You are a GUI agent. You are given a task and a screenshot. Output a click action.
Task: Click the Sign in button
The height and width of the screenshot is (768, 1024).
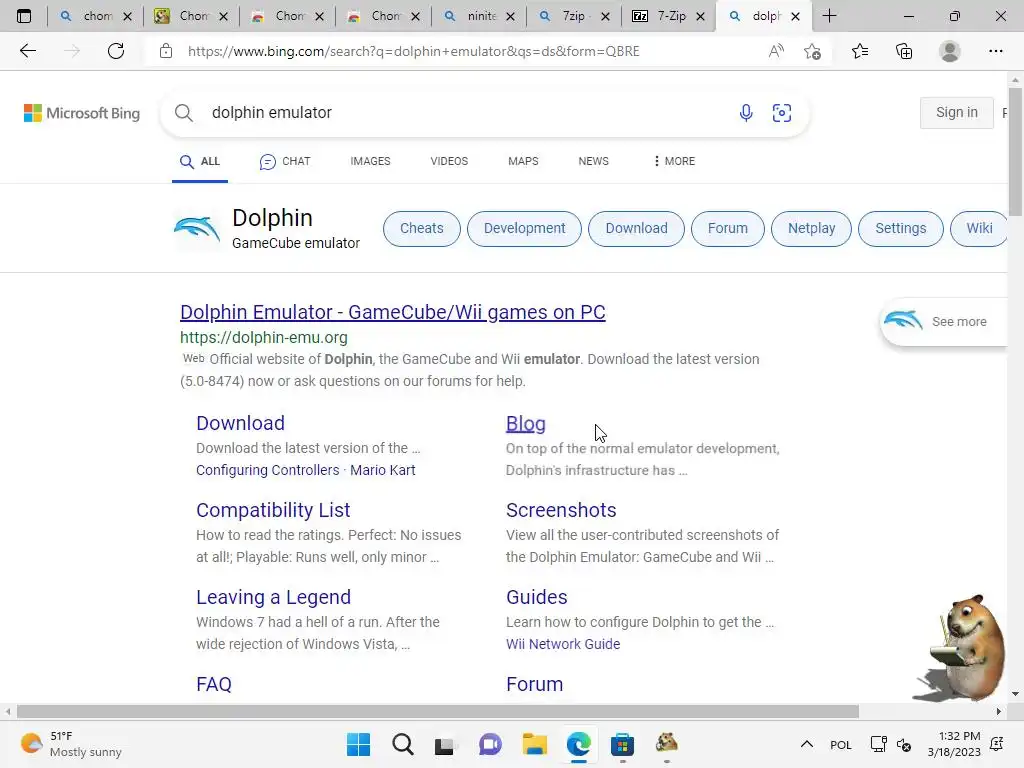pos(957,113)
